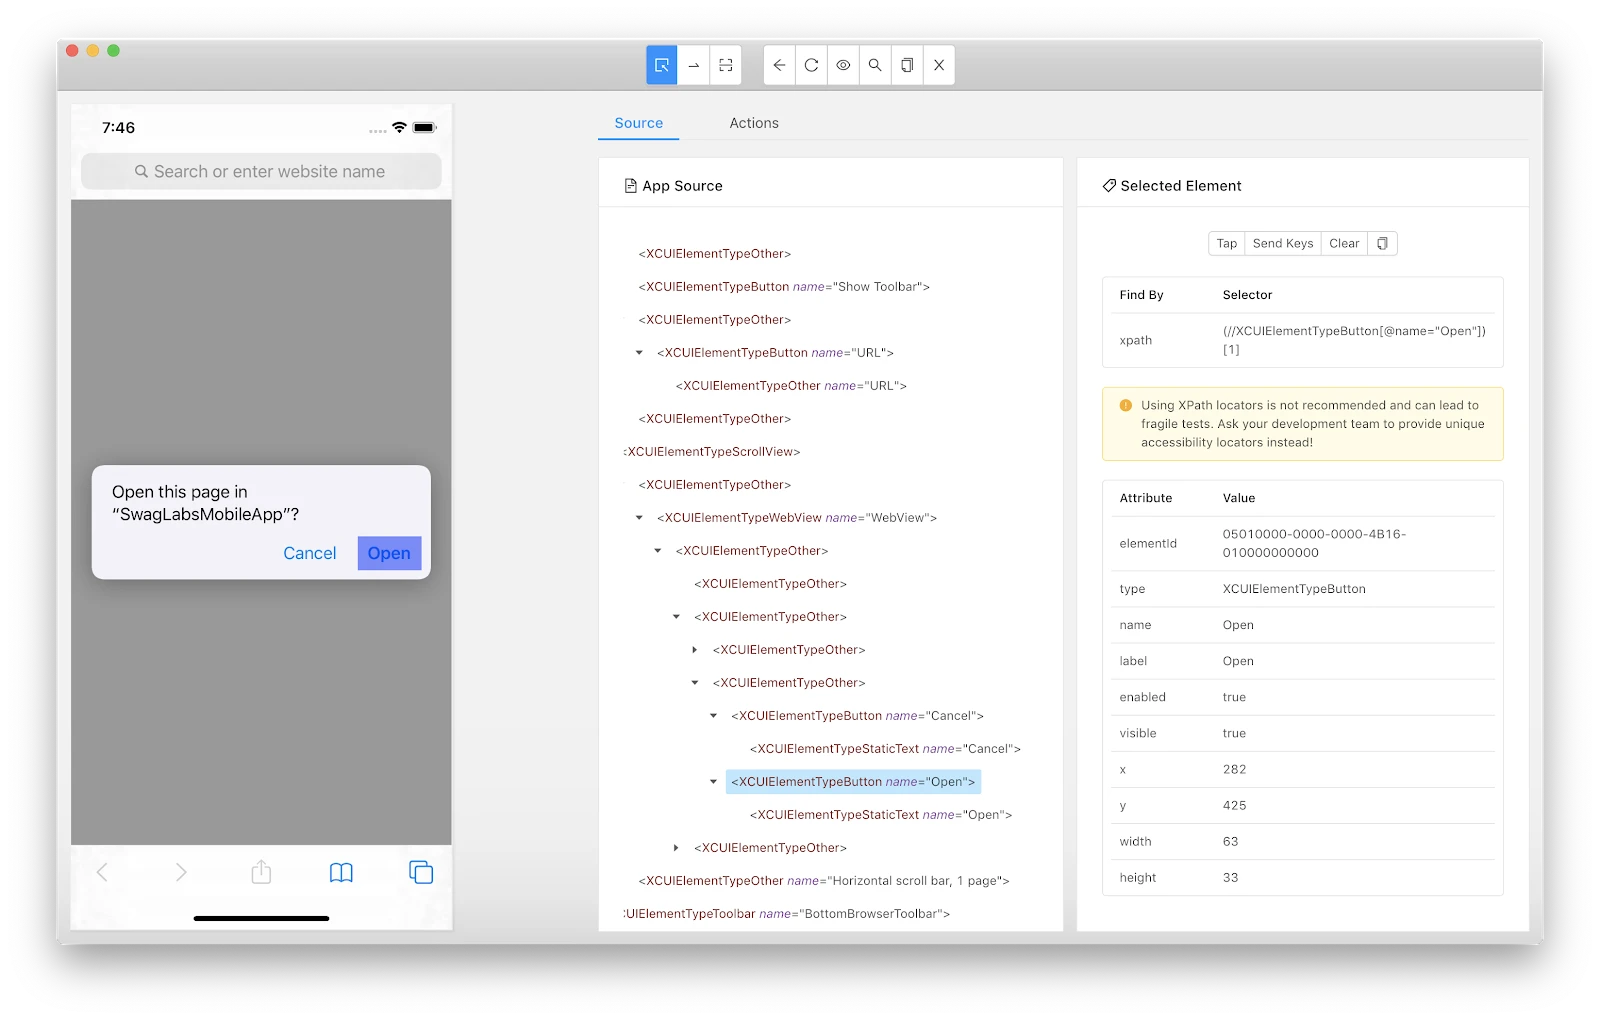Click the x coordinate value 282
The image size is (1600, 1020).
pos(1234,769)
